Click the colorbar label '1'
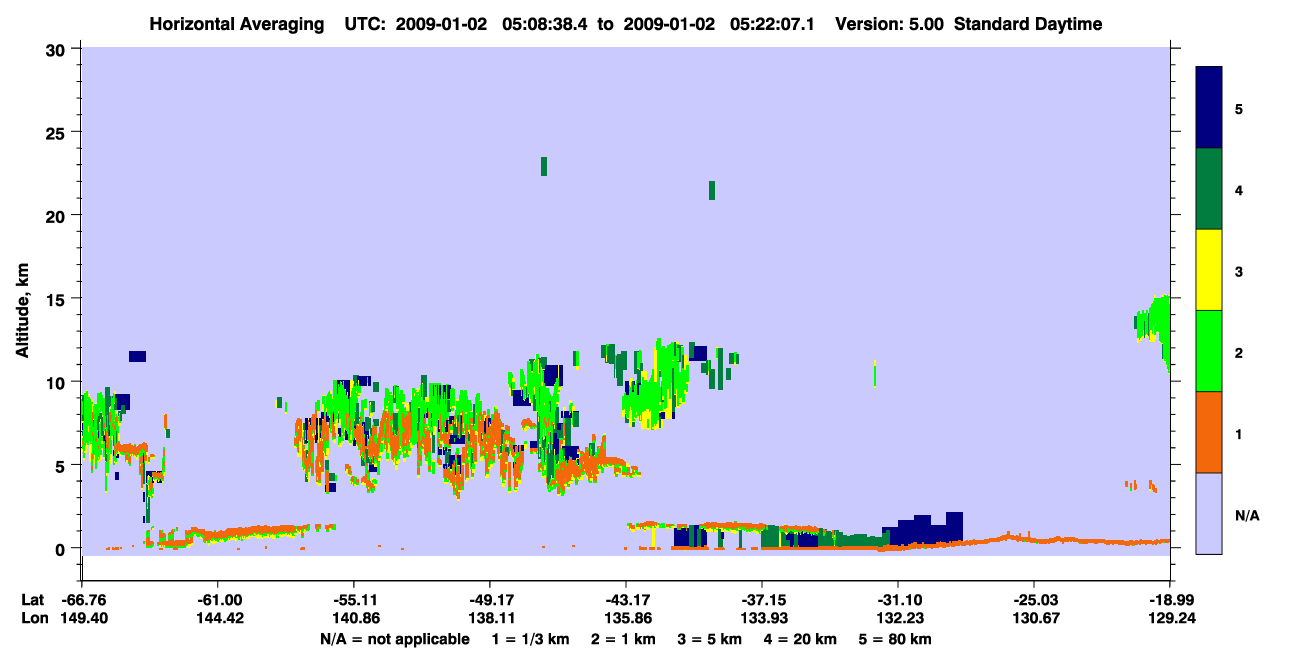The height and width of the screenshot is (667, 1300). pyautogui.click(x=1239, y=433)
